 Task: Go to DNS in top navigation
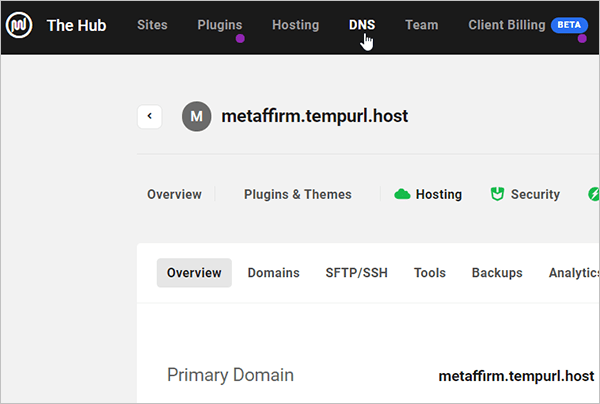[362, 25]
